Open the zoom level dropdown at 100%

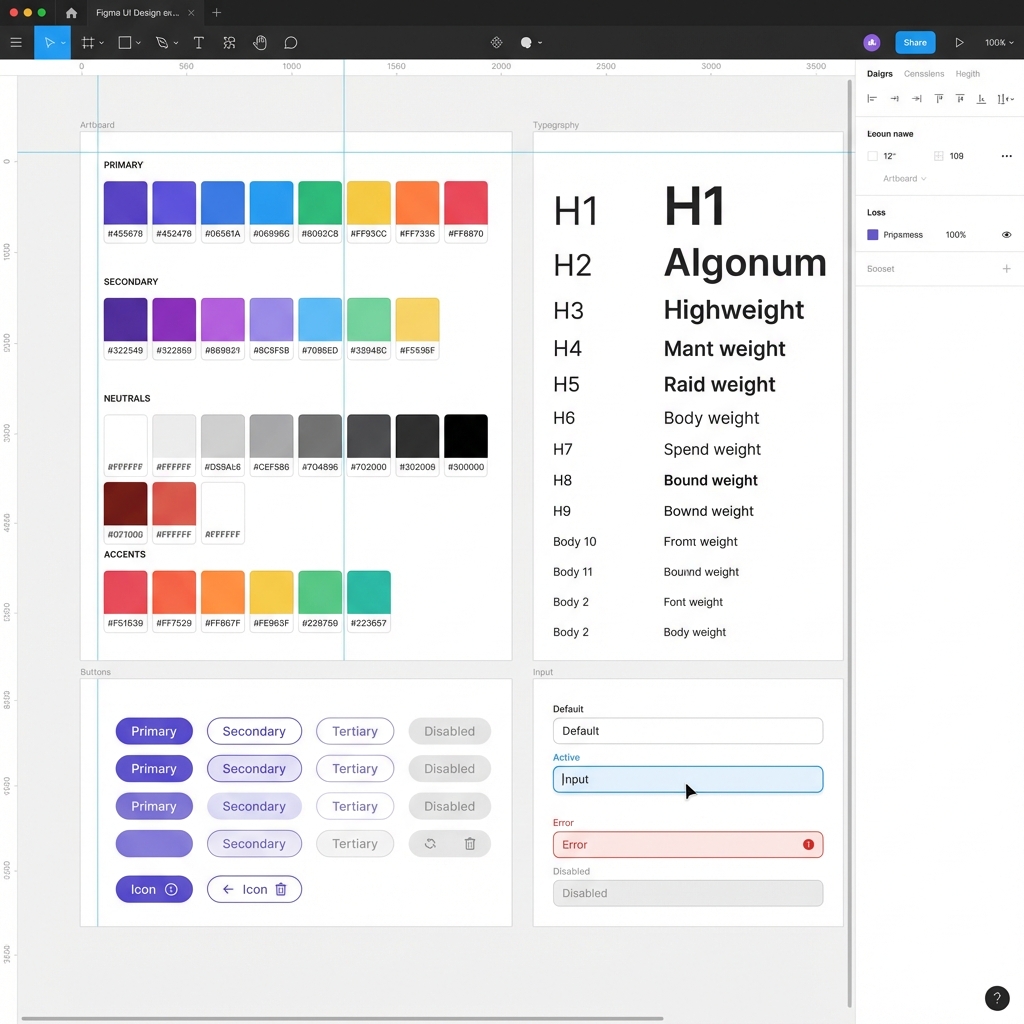coord(999,42)
